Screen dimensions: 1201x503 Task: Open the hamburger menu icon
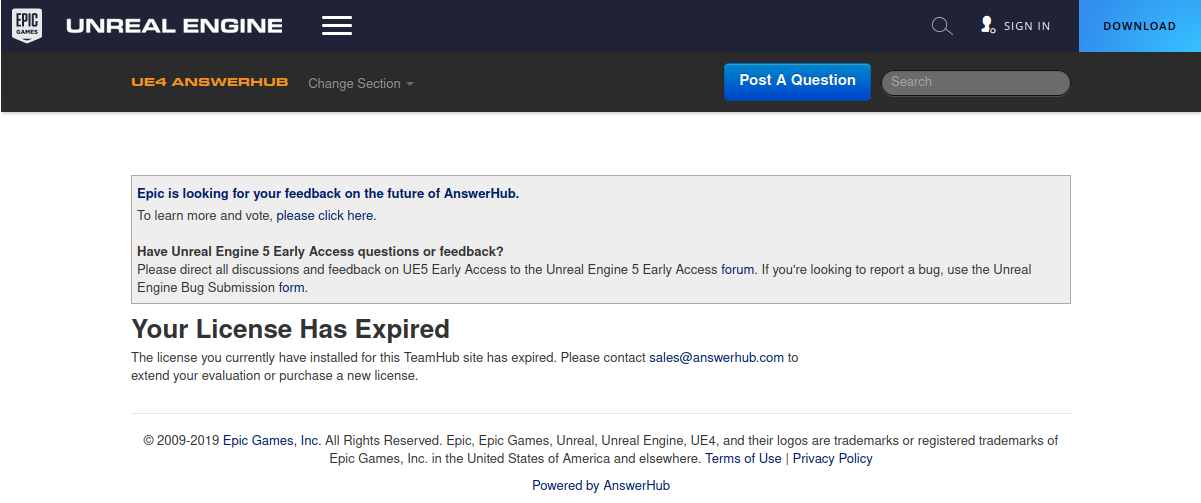coord(337,26)
